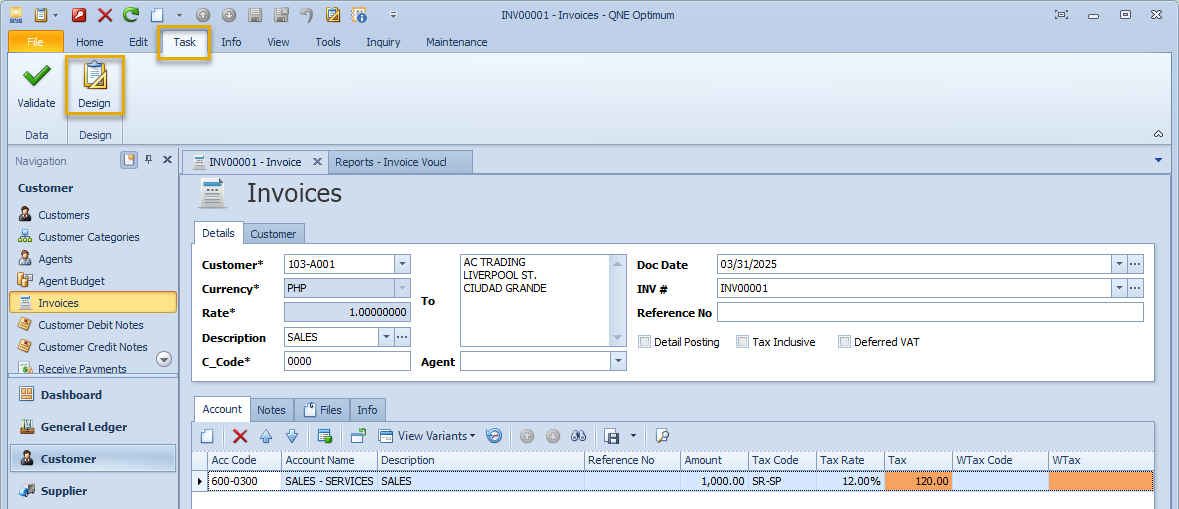Open the INV # dropdown arrow
Screen dimensions: 1179x509
1120,288
